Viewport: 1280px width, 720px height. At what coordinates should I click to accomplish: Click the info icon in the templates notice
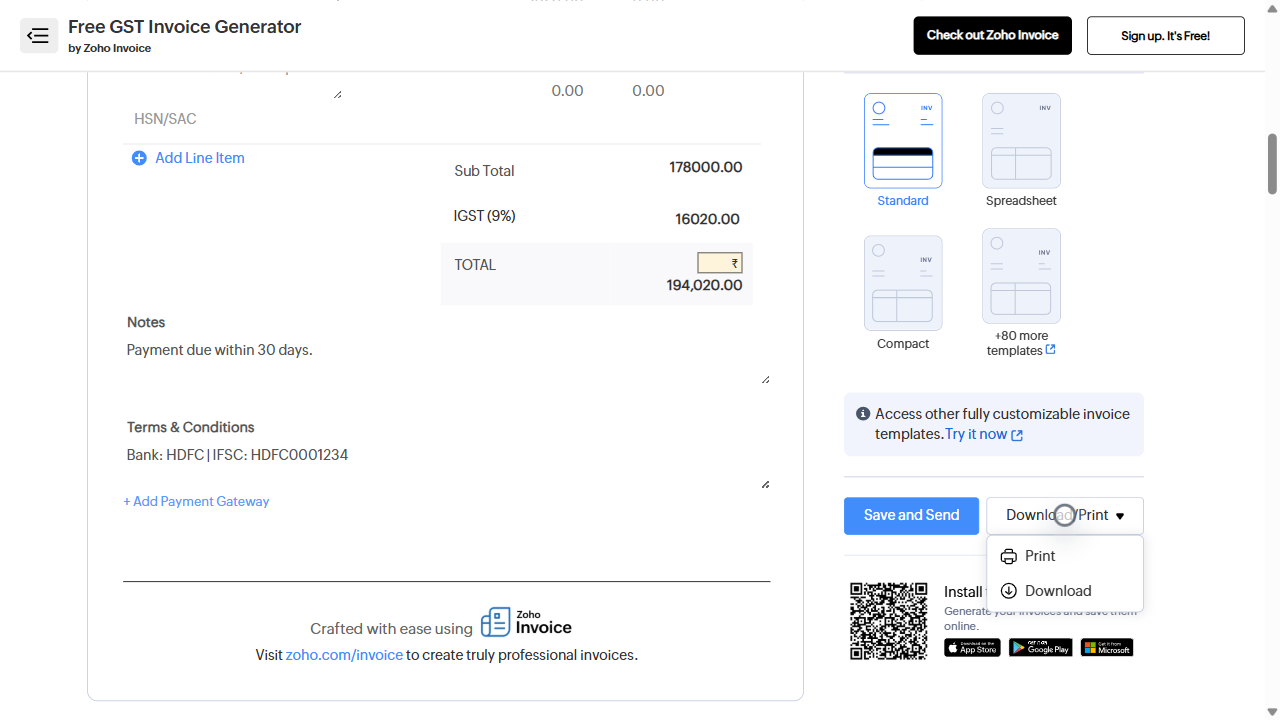pos(863,413)
